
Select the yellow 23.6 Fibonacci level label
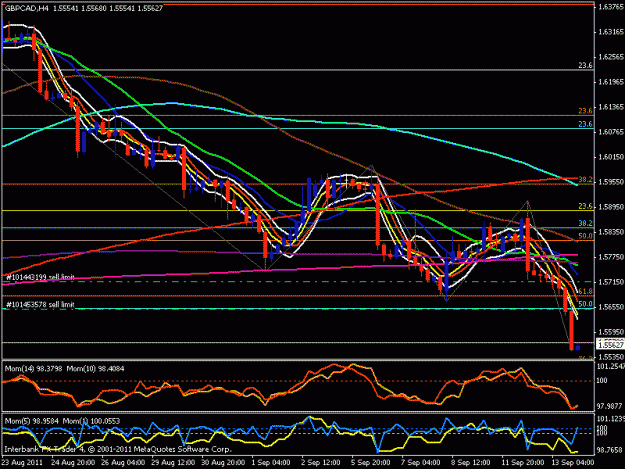(x=585, y=206)
